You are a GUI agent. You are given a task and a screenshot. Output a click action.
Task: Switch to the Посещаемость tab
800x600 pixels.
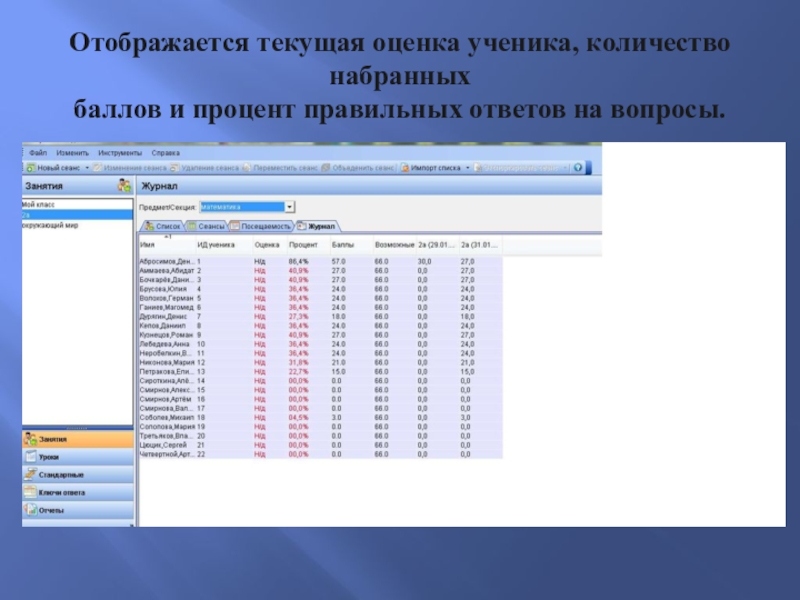tap(261, 226)
